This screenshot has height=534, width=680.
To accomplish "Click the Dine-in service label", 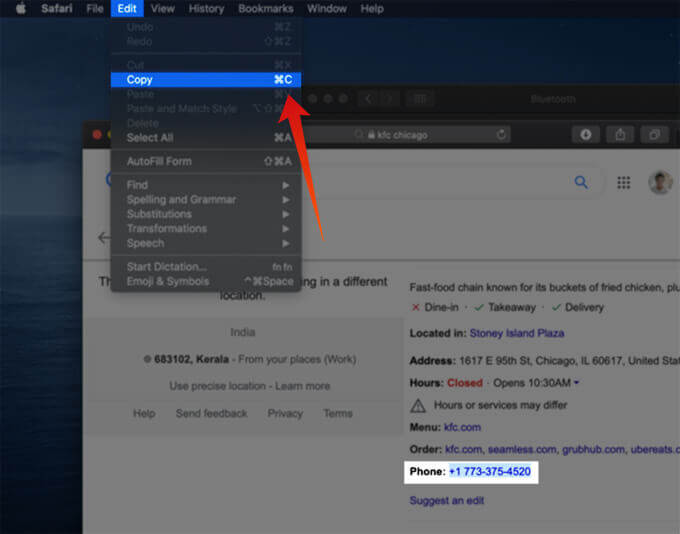I will click(x=441, y=308).
